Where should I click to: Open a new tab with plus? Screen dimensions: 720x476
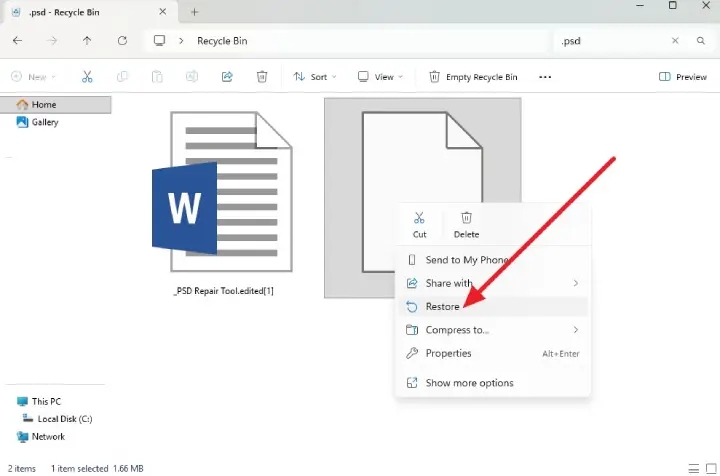coord(194,12)
